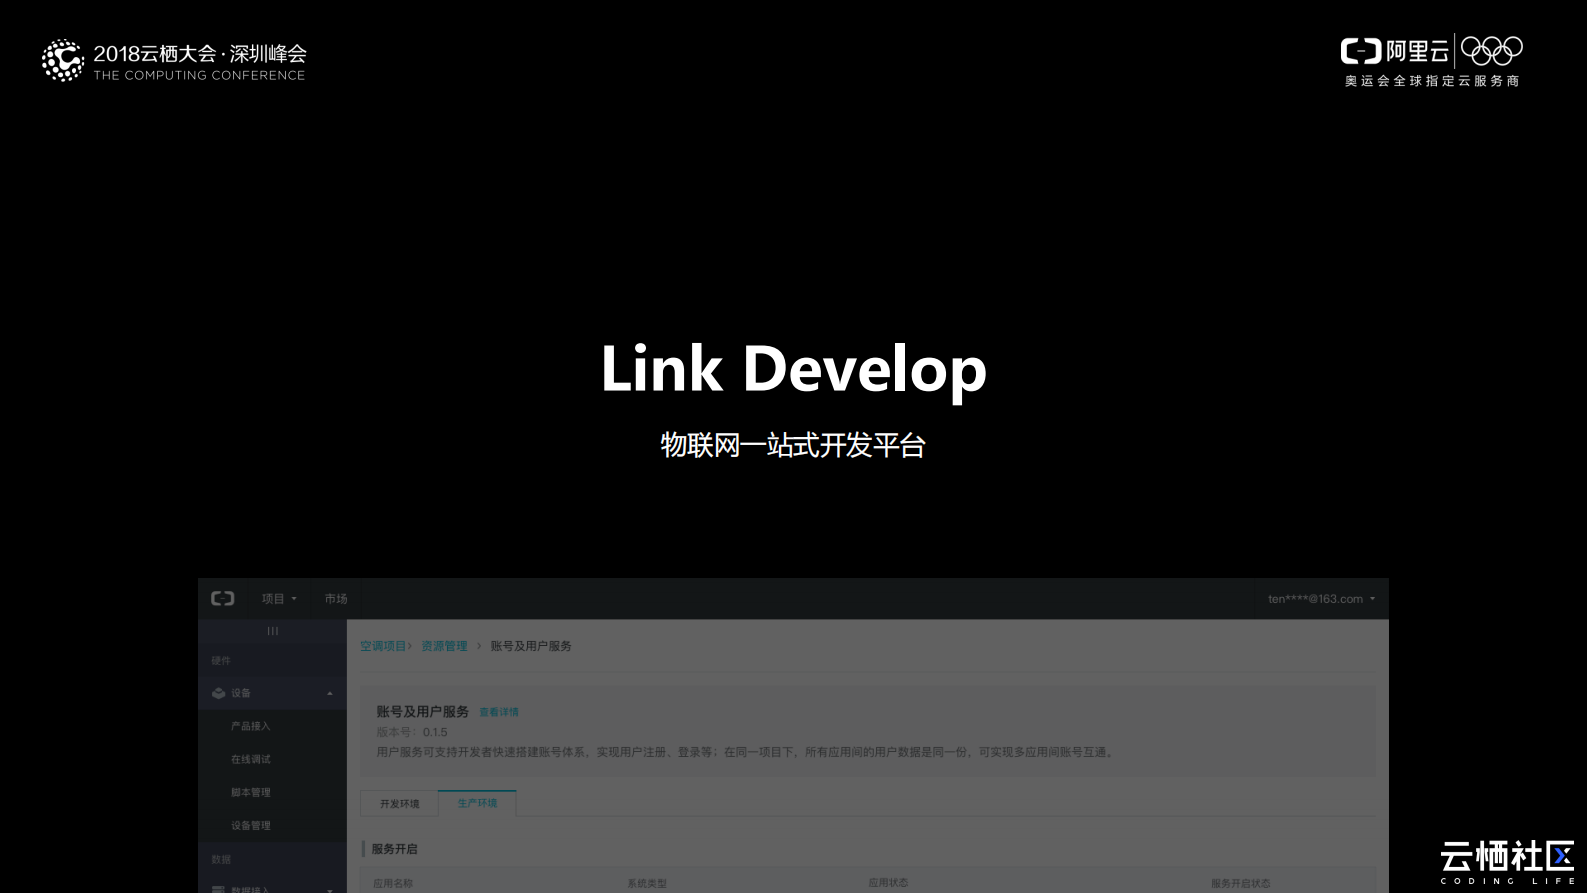Open the 市场 menu item
This screenshot has width=1587, height=893.
336,599
